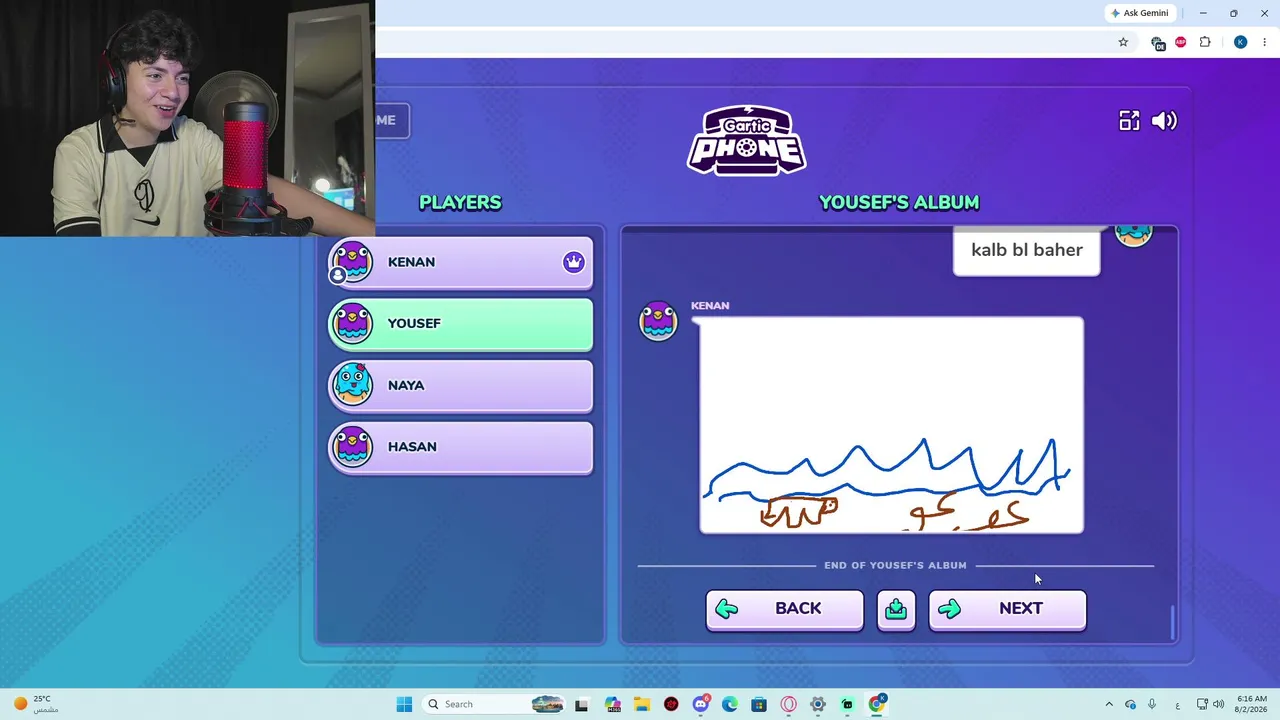Download the album with the save icon
1280x720 pixels.
[x=896, y=609]
